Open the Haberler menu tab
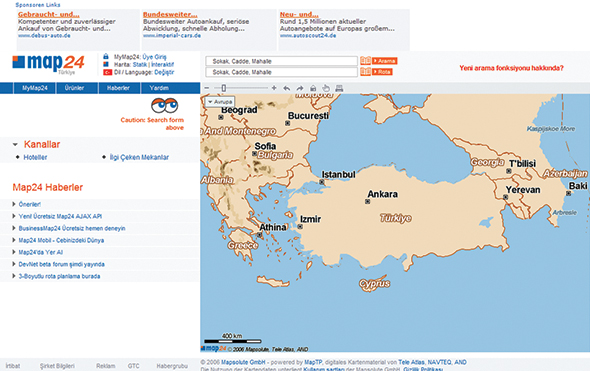Screen dimensions: 590x371 tap(119, 88)
